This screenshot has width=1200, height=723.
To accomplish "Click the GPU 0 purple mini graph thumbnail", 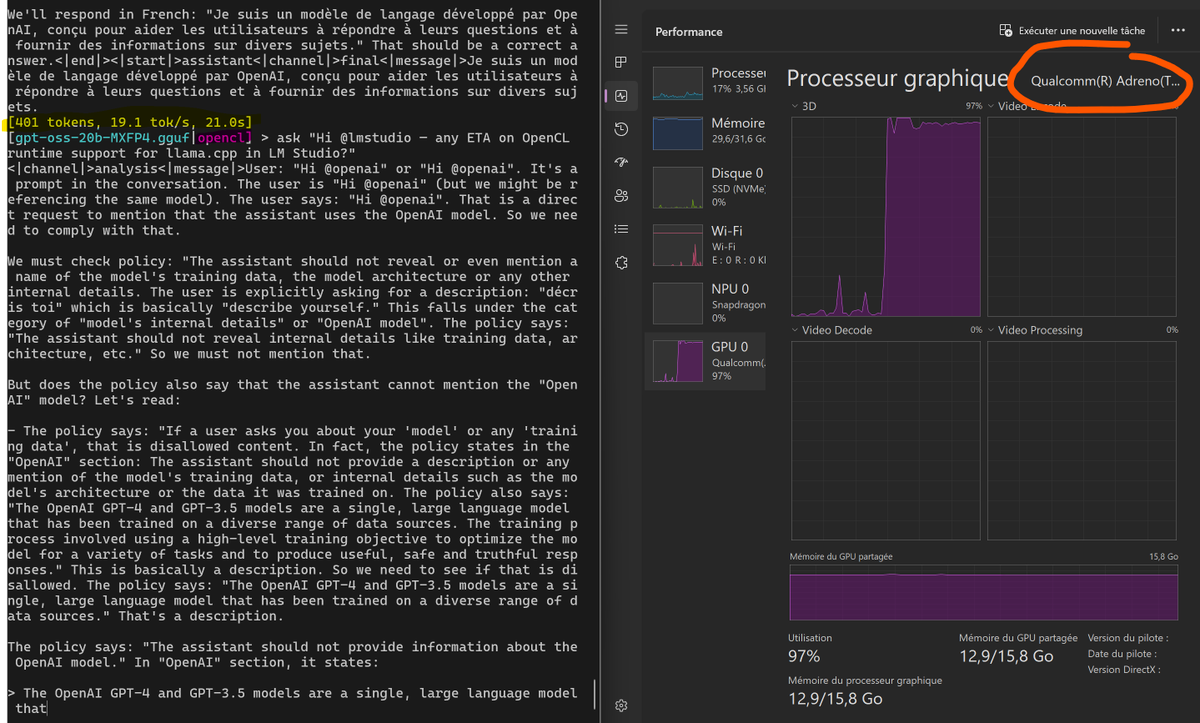I will pyautogui.click(x=678, y=361).
